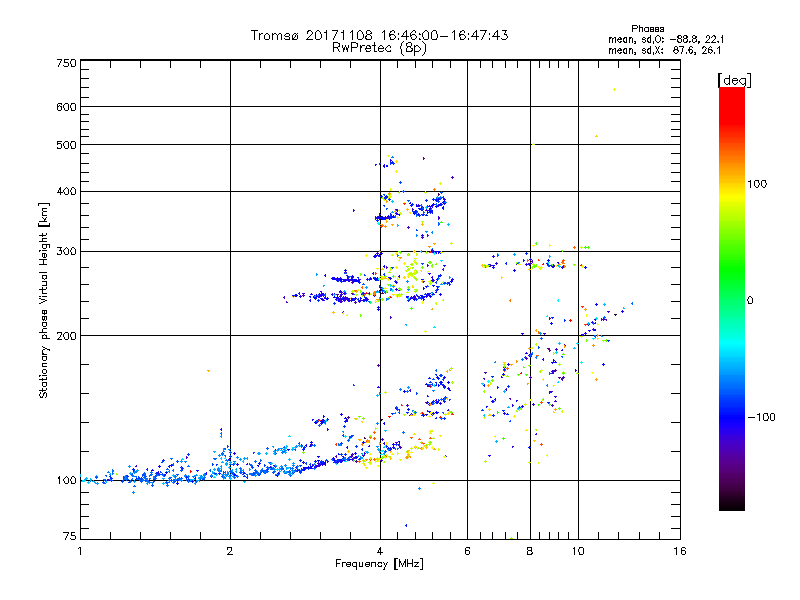800x600 pixels.
Task: Click the colorbar "100" tick label
Action: coord(757,184)
